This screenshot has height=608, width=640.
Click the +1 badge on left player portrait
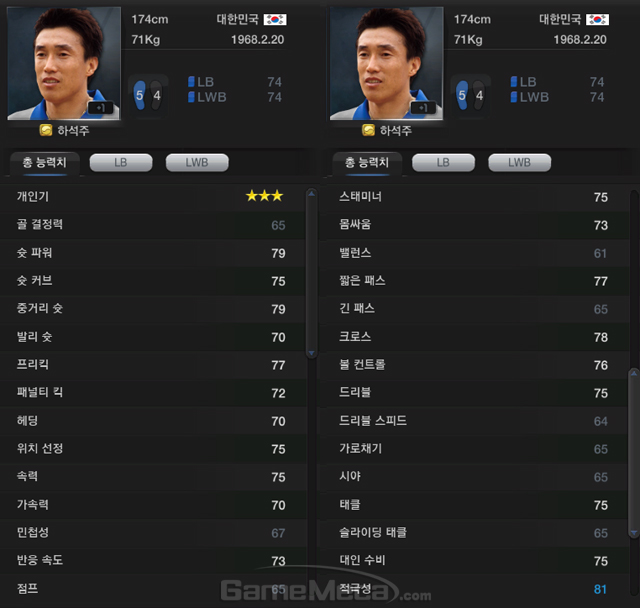tap(100, 108)
